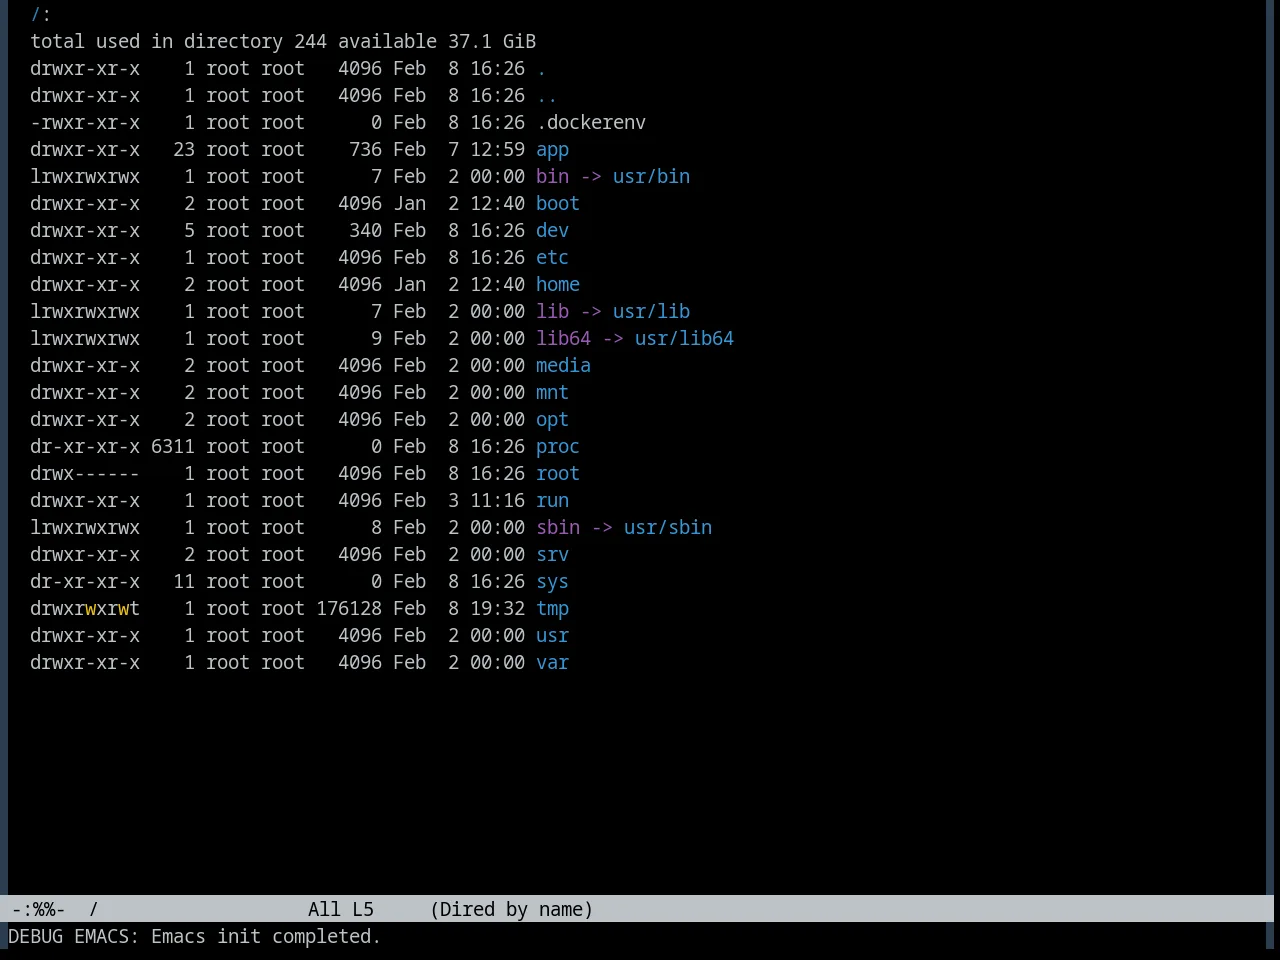Select the run directory entry
Screen dimensions: 1280x960
coord(552,501)
